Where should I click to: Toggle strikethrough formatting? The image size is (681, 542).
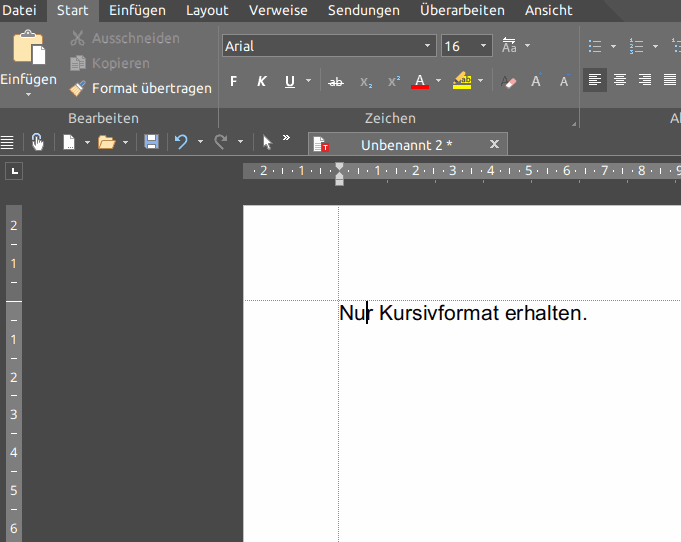coord(336,82)
